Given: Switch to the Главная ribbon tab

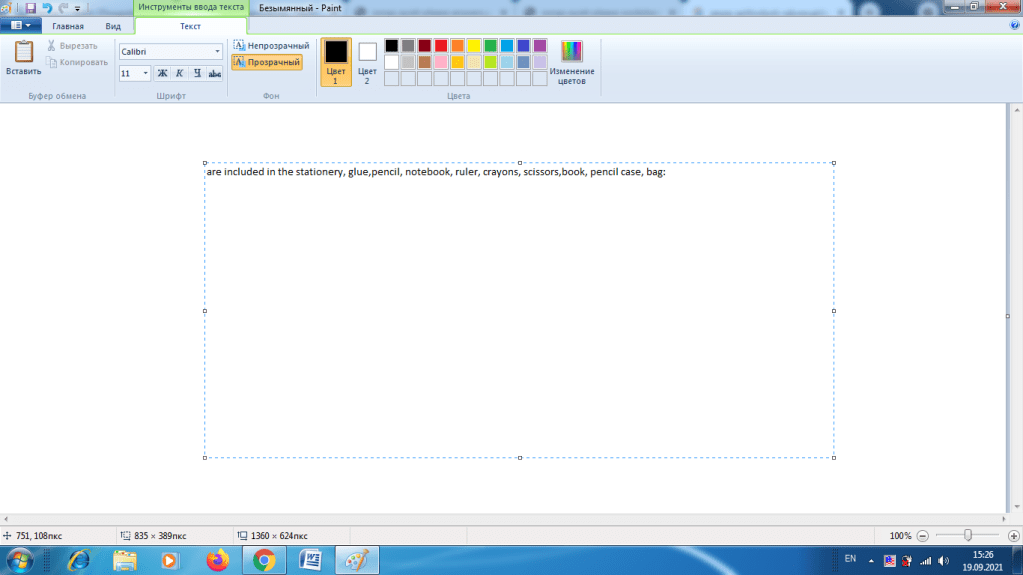Looking at the screenshot, I should [68, 26].
